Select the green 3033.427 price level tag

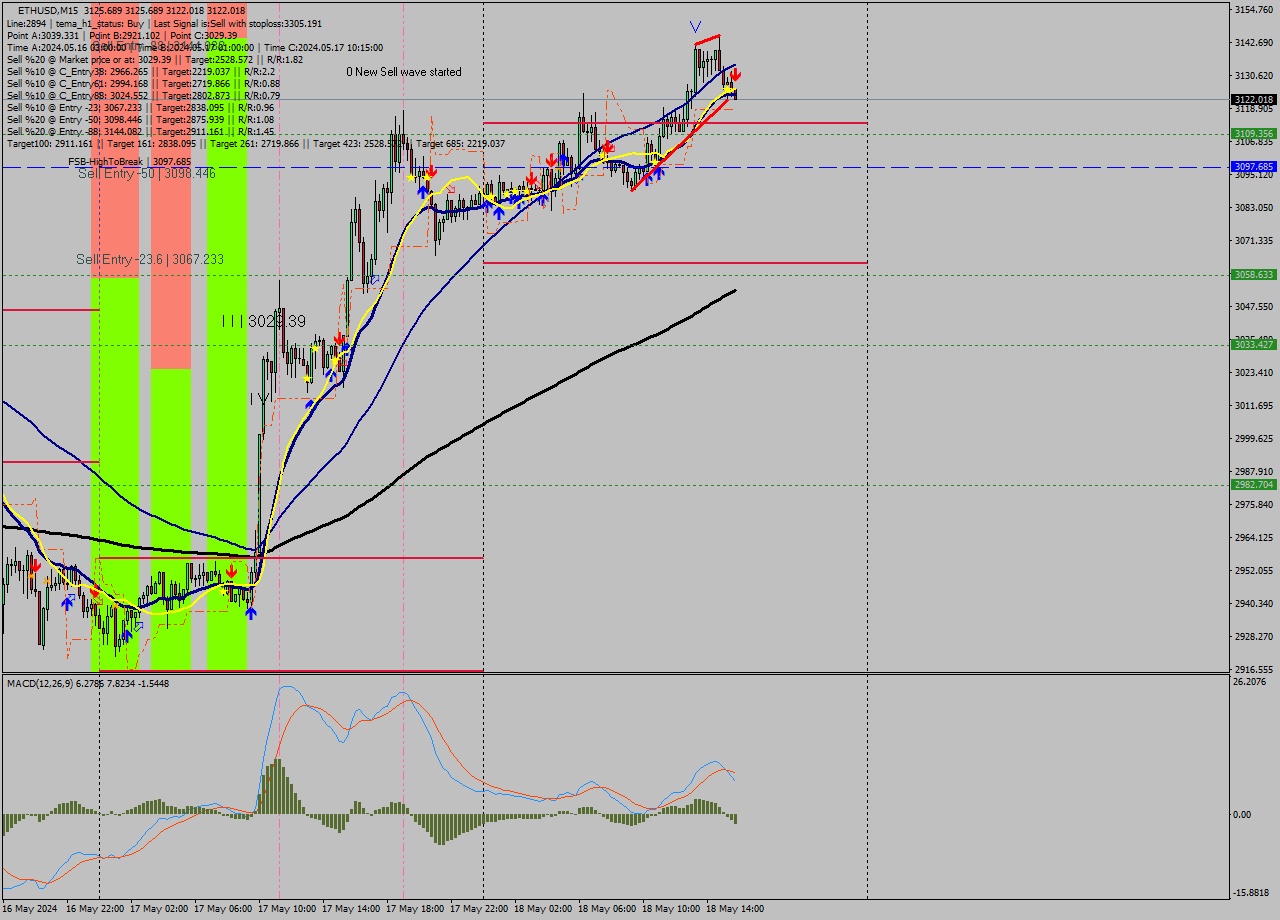click(x=1253, y=344)
